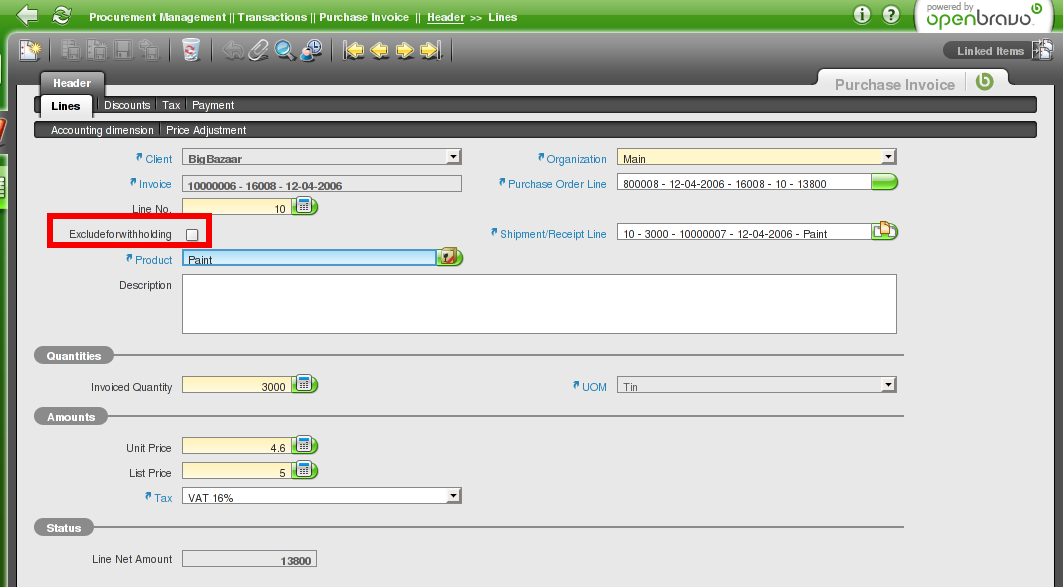
Task: Click the delete record trash icon
Action: pos(191,50)
